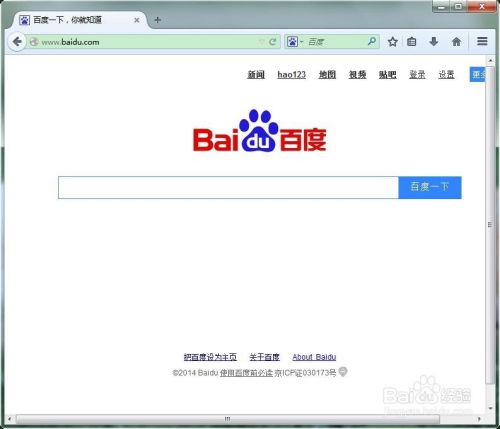The height and width of the screenshot is (429, 500).
Task: Open the hao123 link
Action: click(x=292, y=75)
